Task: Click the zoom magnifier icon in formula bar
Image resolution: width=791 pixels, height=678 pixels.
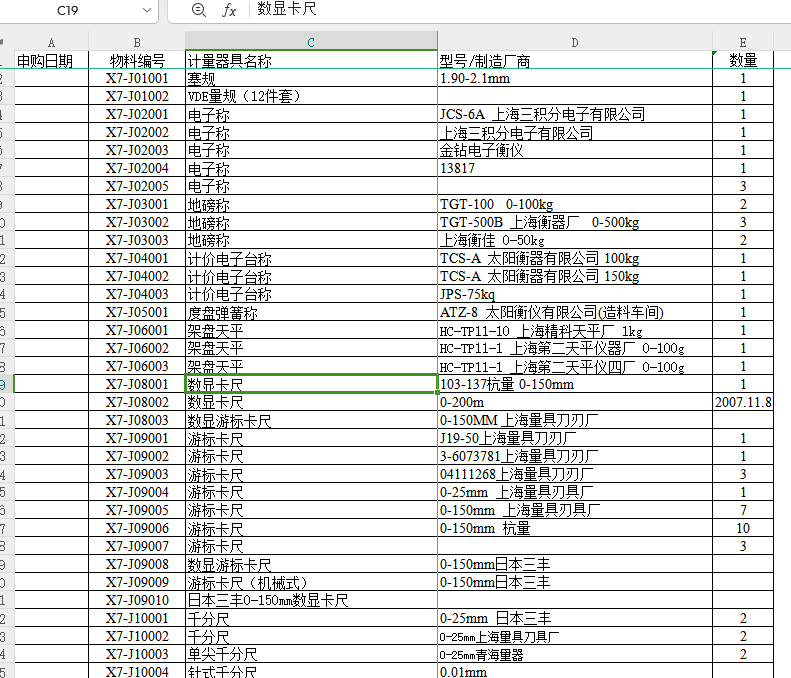Action: pos(198,10)
